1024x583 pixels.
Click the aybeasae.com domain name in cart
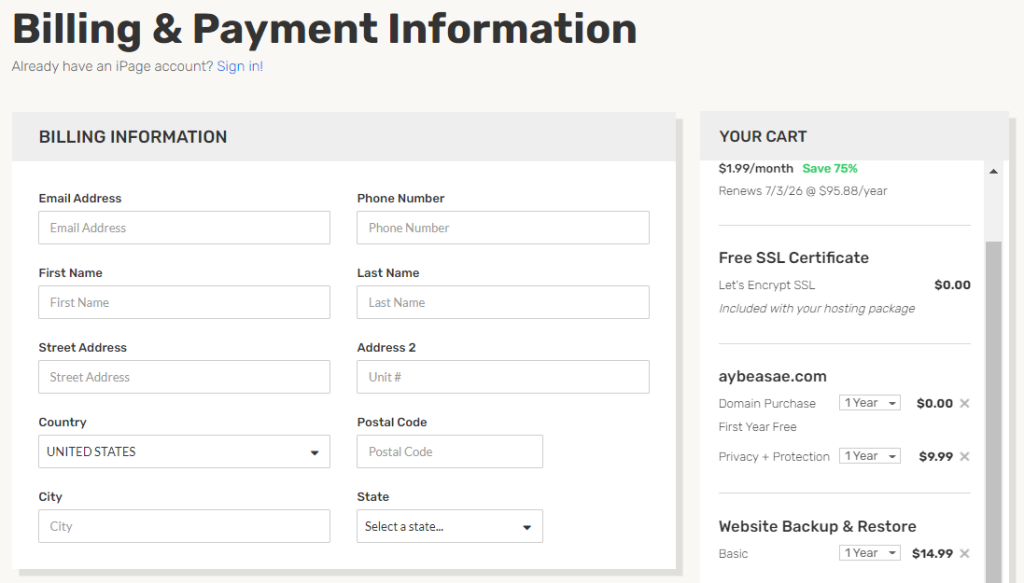pos(773,377)
